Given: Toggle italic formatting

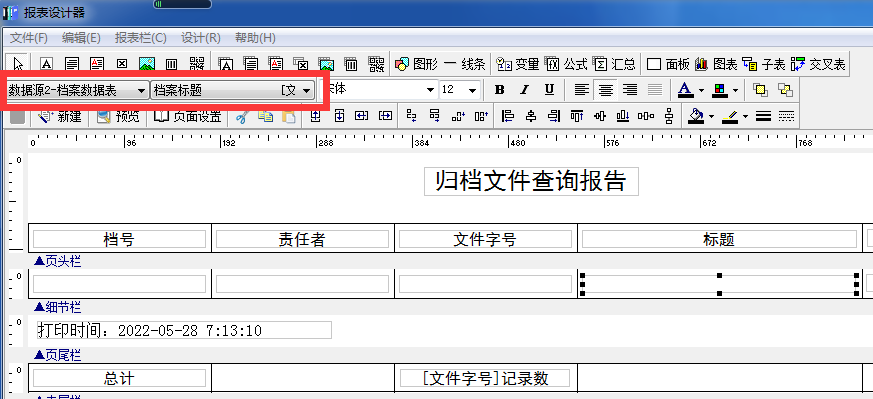Looking at the screenshot, I should coord(524,90).
